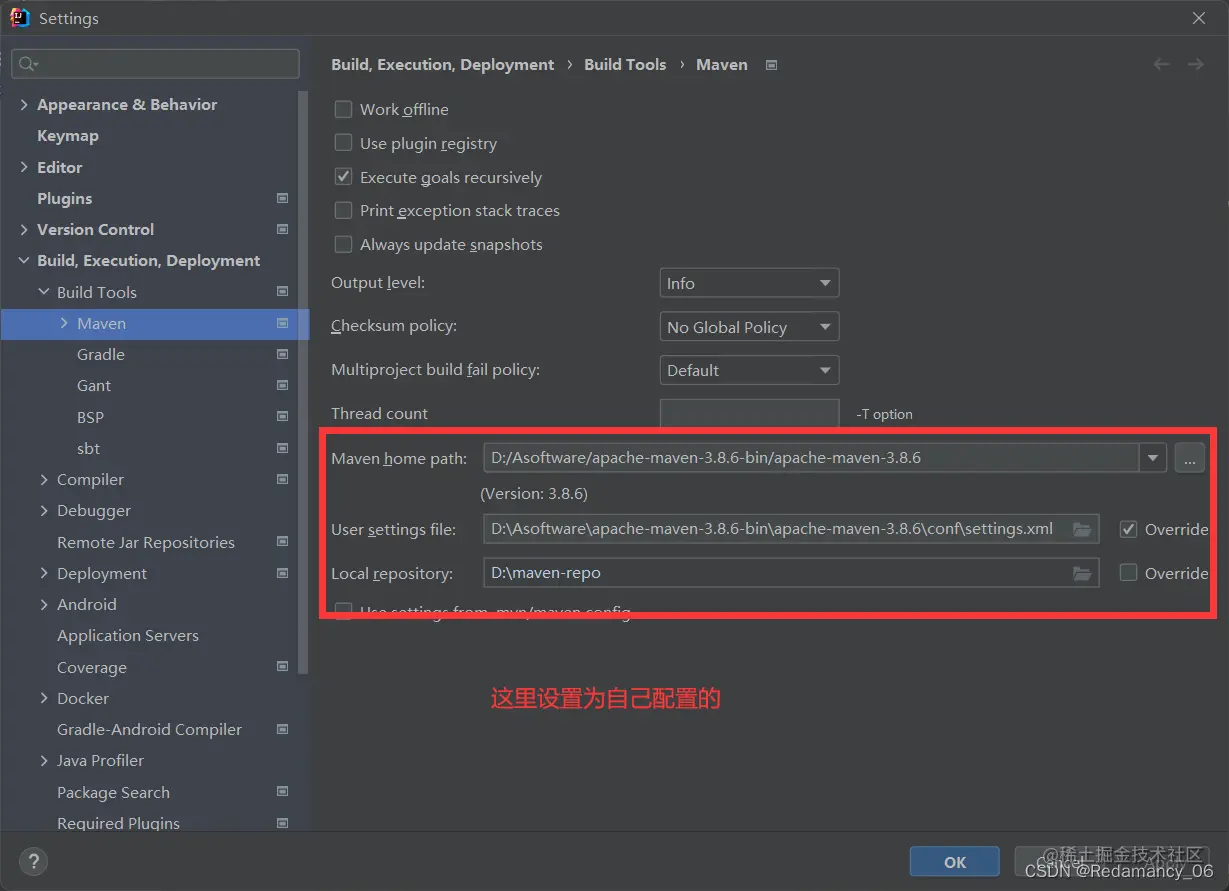The width and height of the screenshot is (1229, 891).
Task: Click the IntelliJ logo in title bar
Action: click(19, 18)
